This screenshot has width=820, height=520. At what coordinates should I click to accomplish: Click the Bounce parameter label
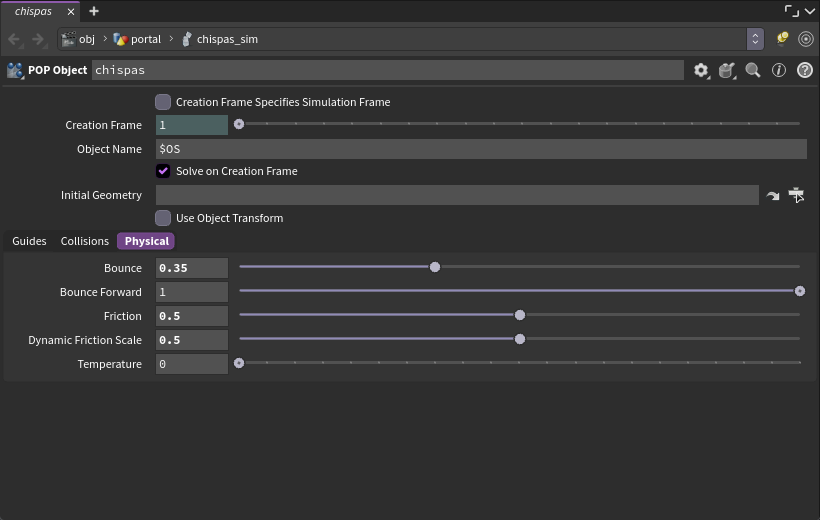click(x=123, y=268)
